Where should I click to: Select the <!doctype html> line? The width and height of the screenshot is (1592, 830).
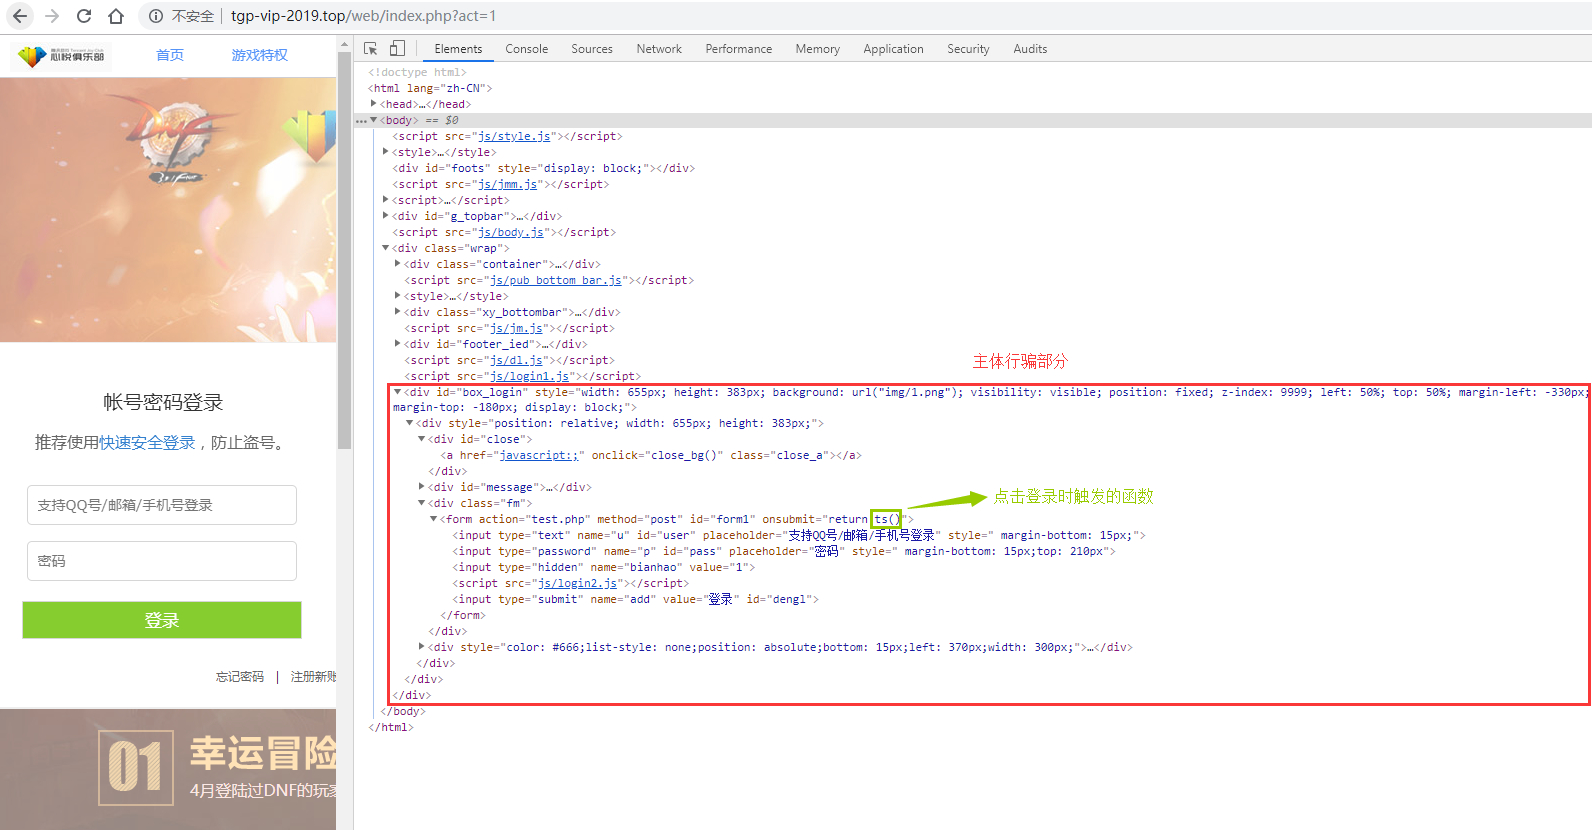[x=417, y=72]
